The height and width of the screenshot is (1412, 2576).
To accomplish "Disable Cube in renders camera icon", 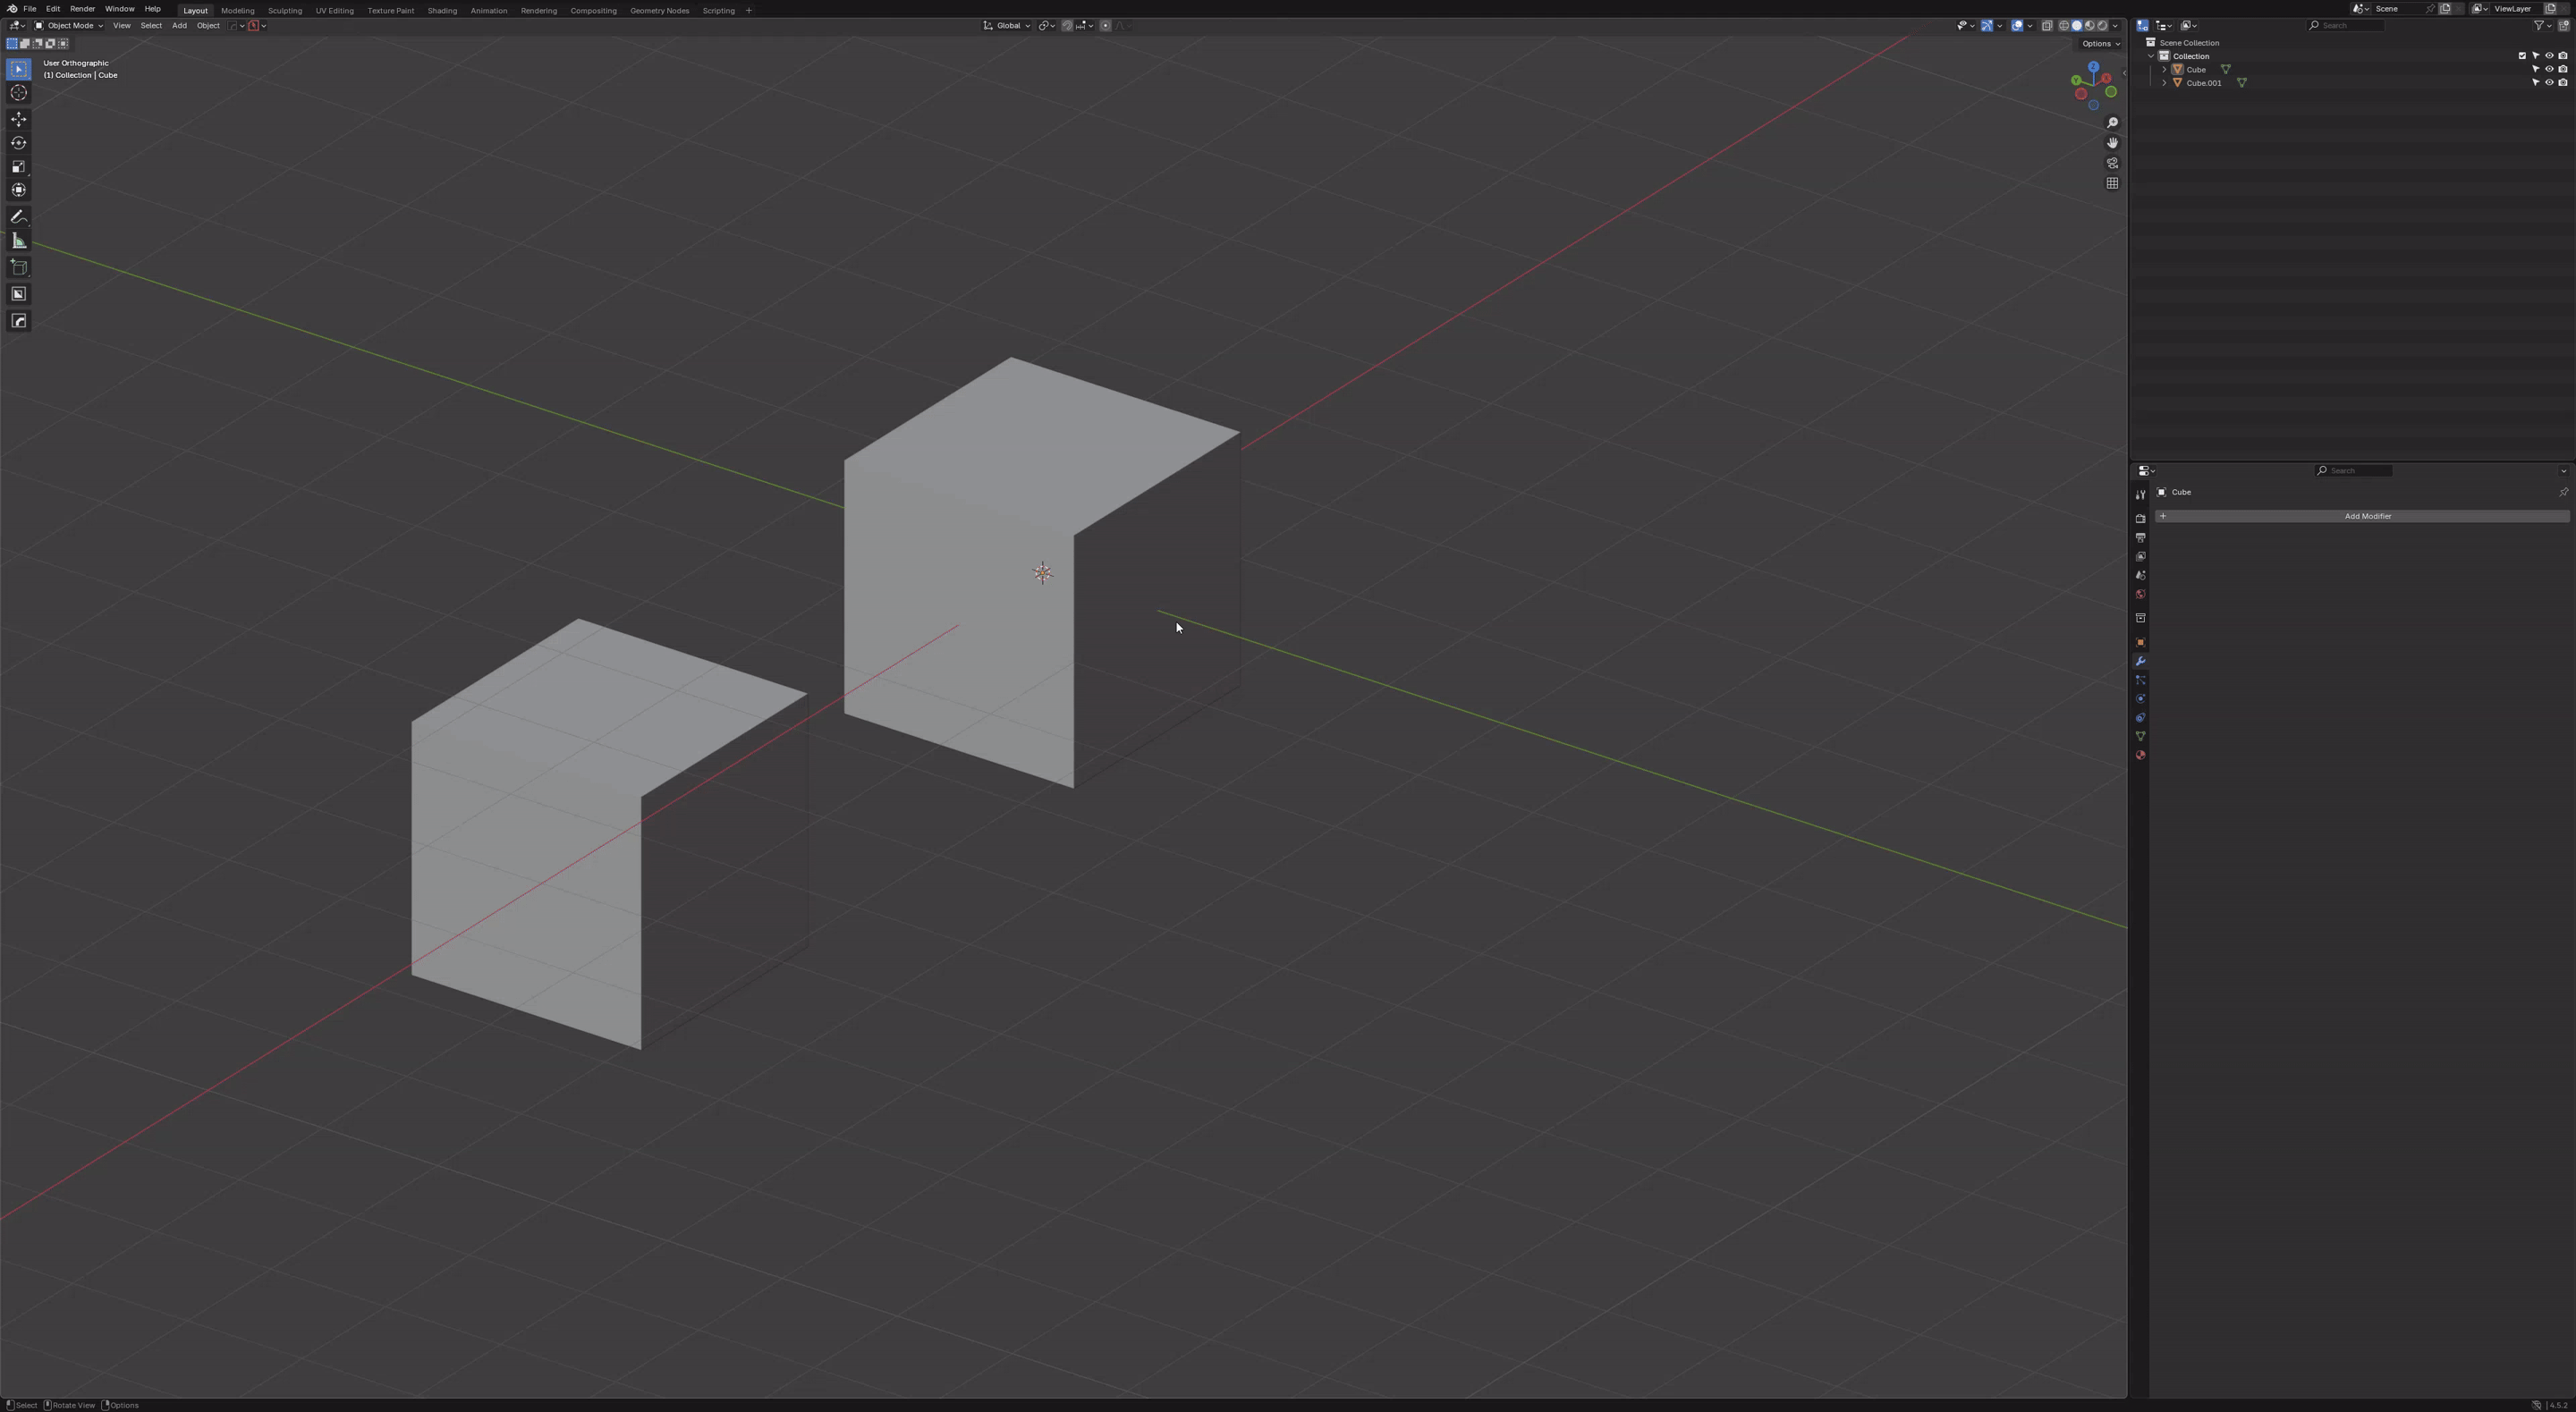I will [x=2563, y=70].
